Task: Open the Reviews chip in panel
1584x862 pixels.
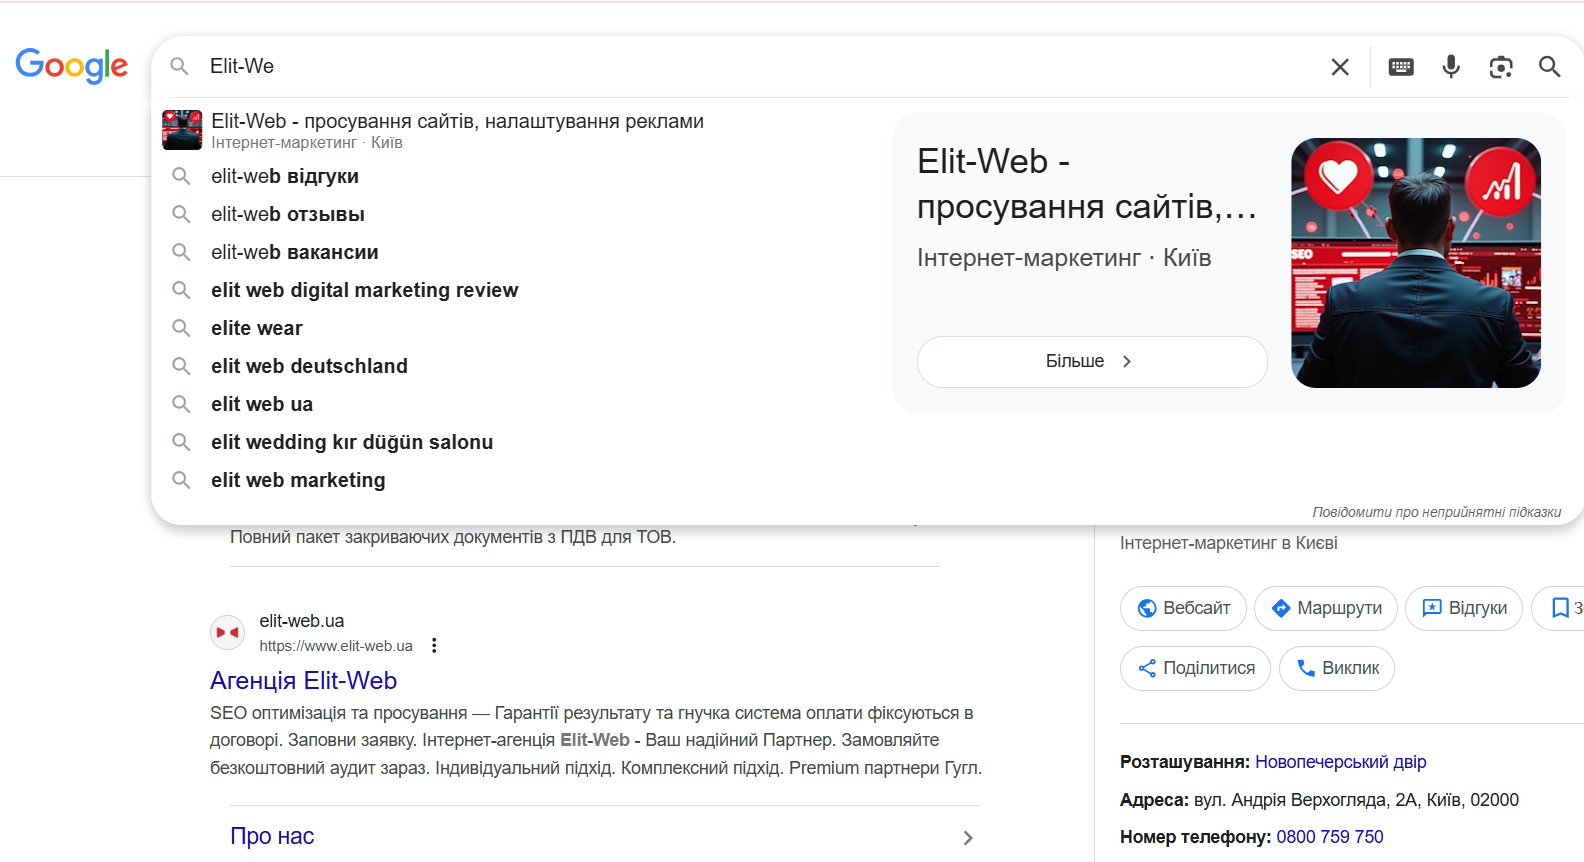Action: pos(1464,608)
